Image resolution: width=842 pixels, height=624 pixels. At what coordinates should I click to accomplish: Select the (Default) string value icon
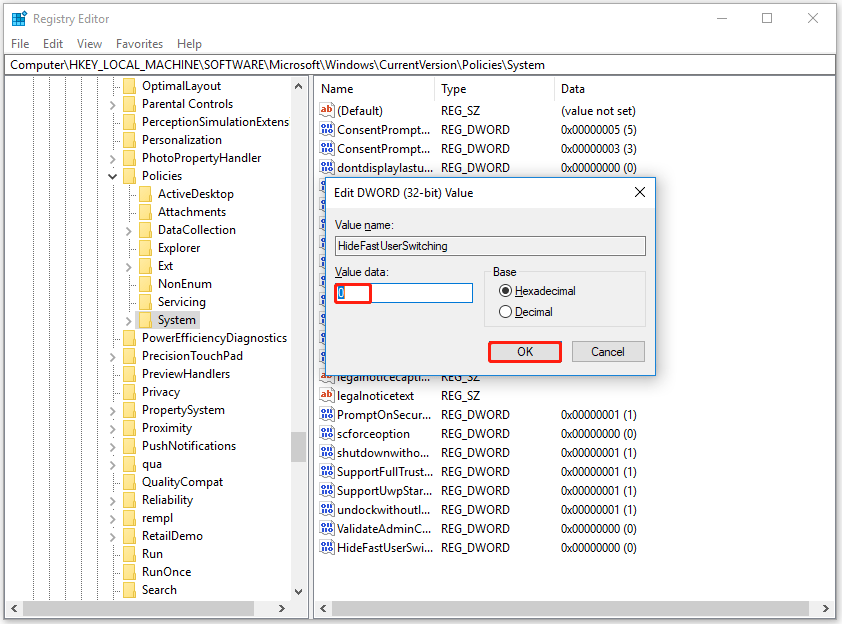(x=326, y=111)
